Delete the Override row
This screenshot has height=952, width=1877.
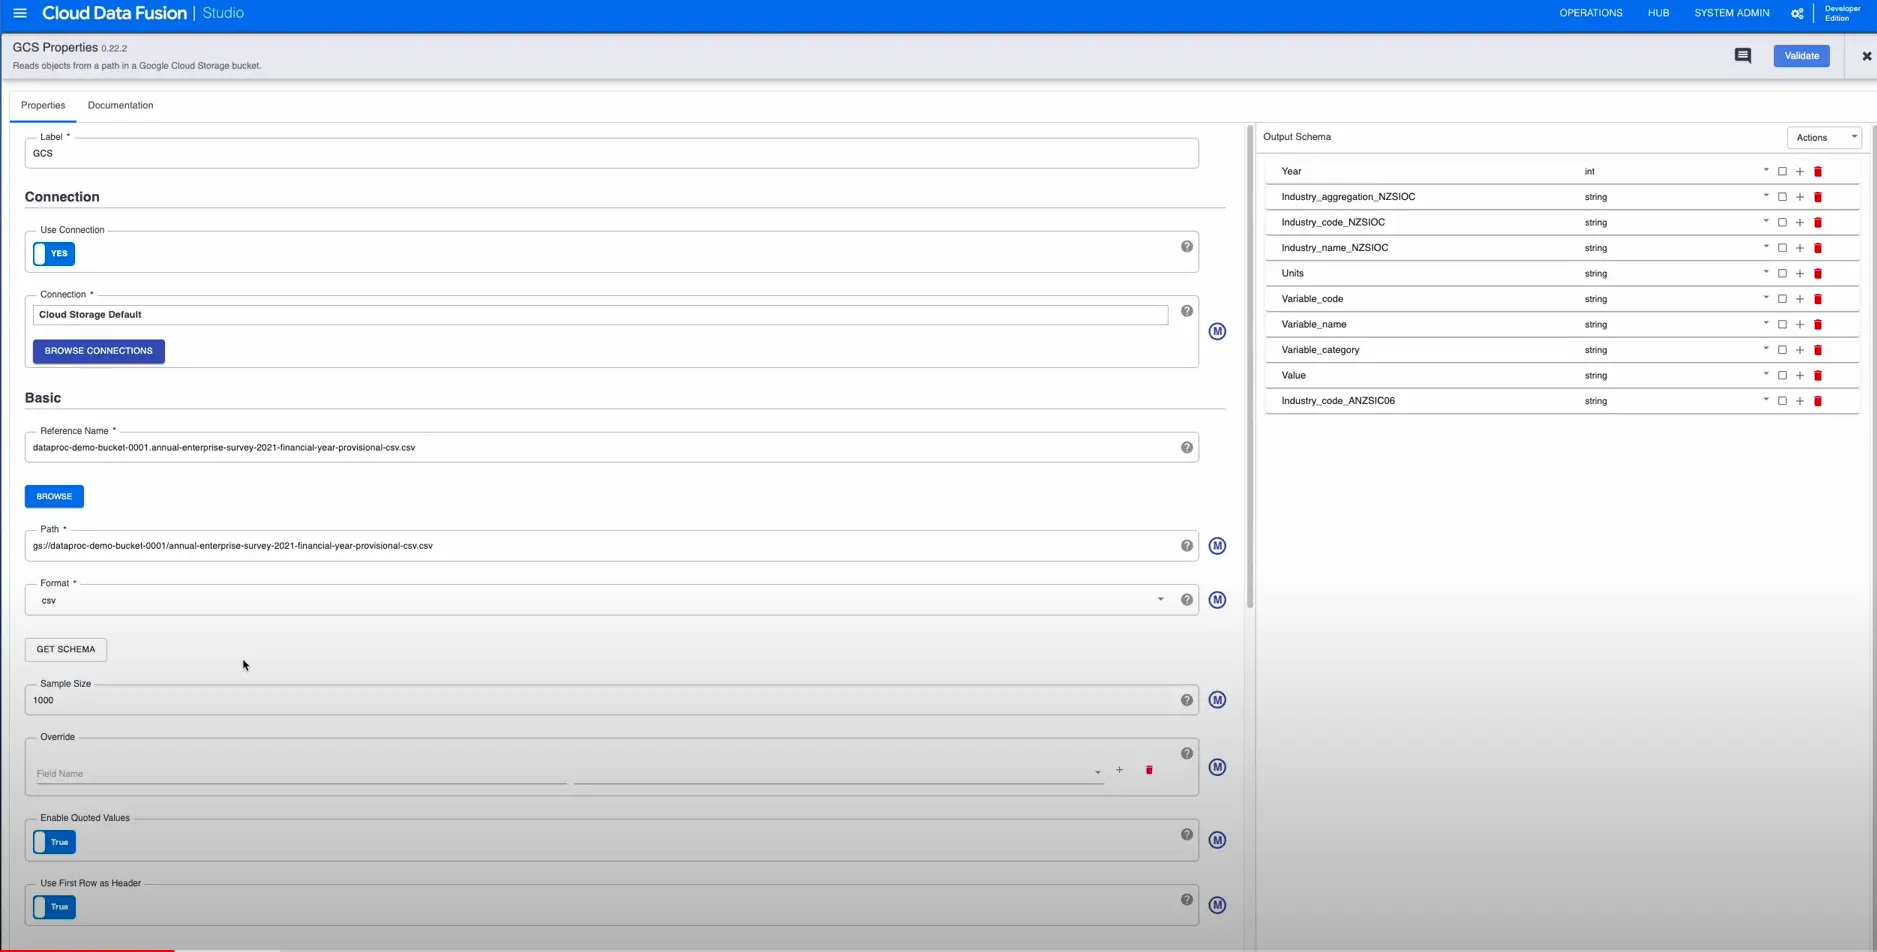(1149, 770)
